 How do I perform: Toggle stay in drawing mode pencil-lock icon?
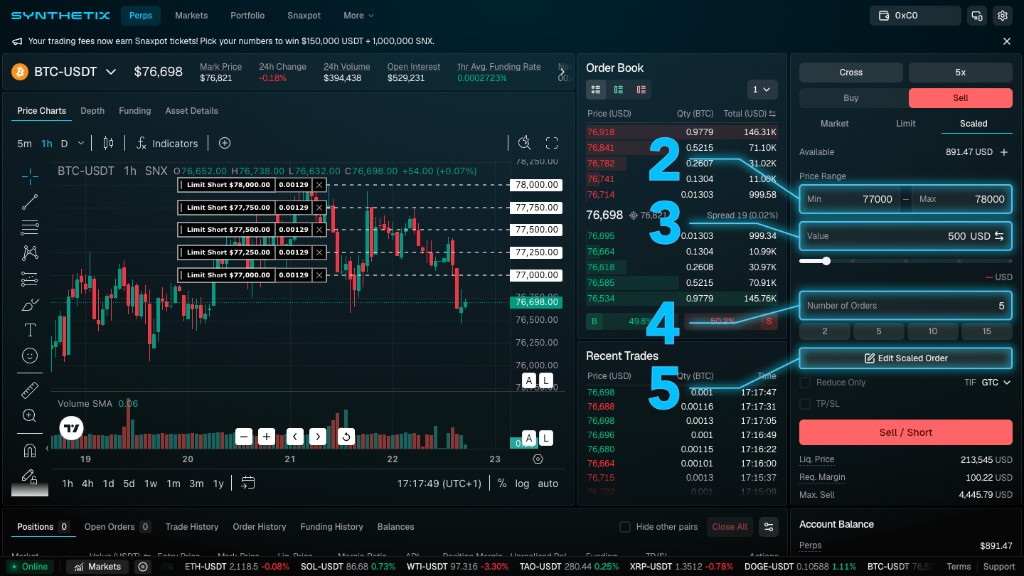[x=29, y=476]
